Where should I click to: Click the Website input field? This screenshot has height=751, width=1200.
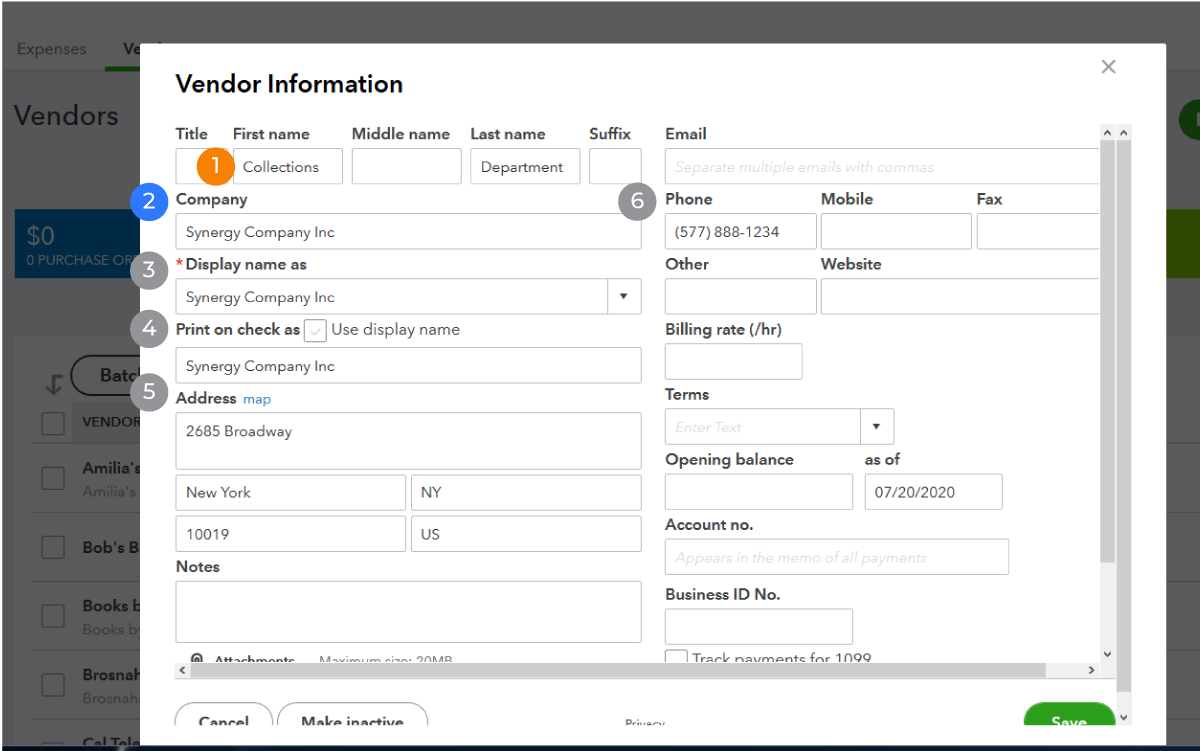pos(959,296)
